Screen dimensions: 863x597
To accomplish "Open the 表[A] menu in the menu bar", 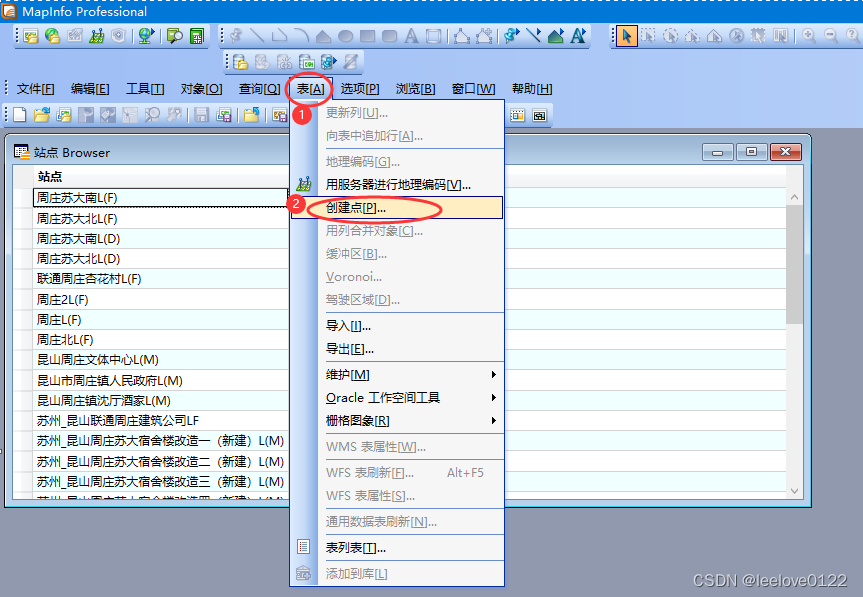I will (310, 89).
